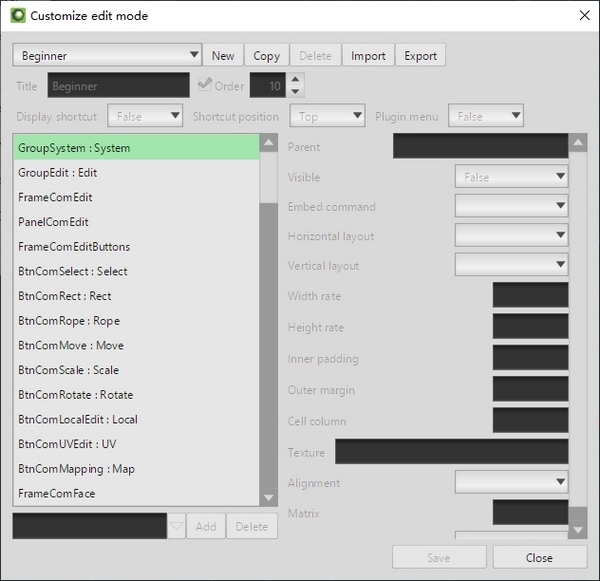Select BtnComRect : Rect in the list
Image resolution: width=600 pixels, height=581 pixels.
click(x=137, y=296)
